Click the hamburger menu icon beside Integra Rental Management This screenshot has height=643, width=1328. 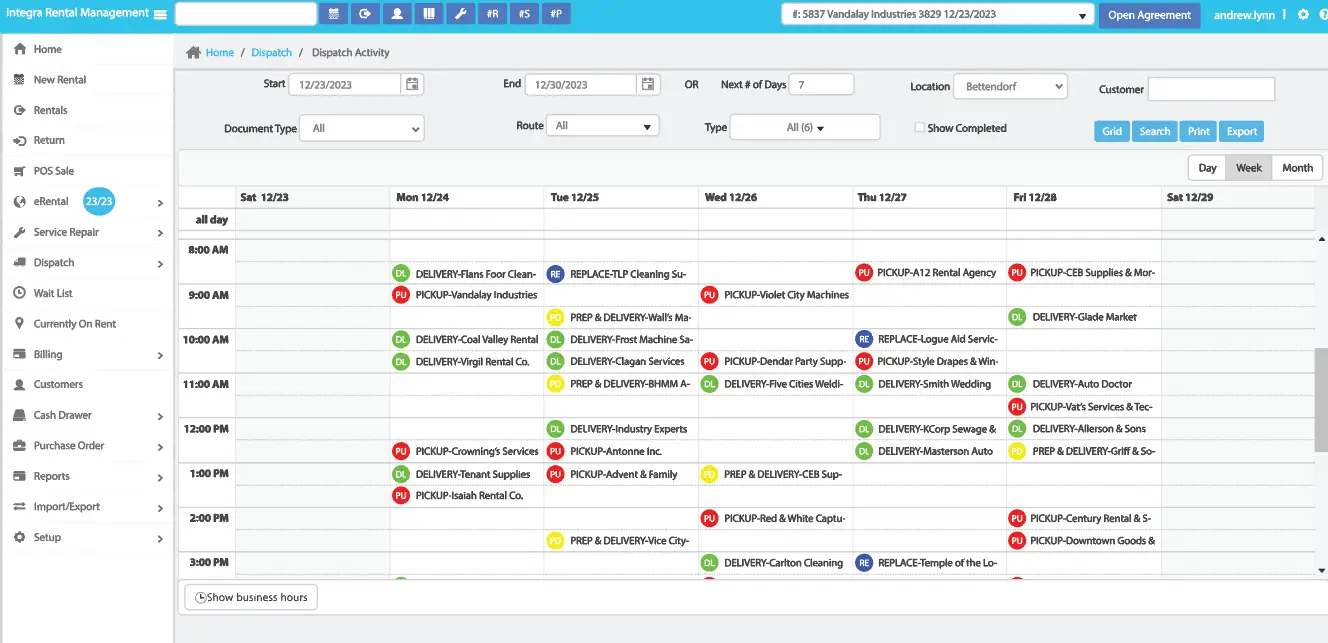pos(160,14)
